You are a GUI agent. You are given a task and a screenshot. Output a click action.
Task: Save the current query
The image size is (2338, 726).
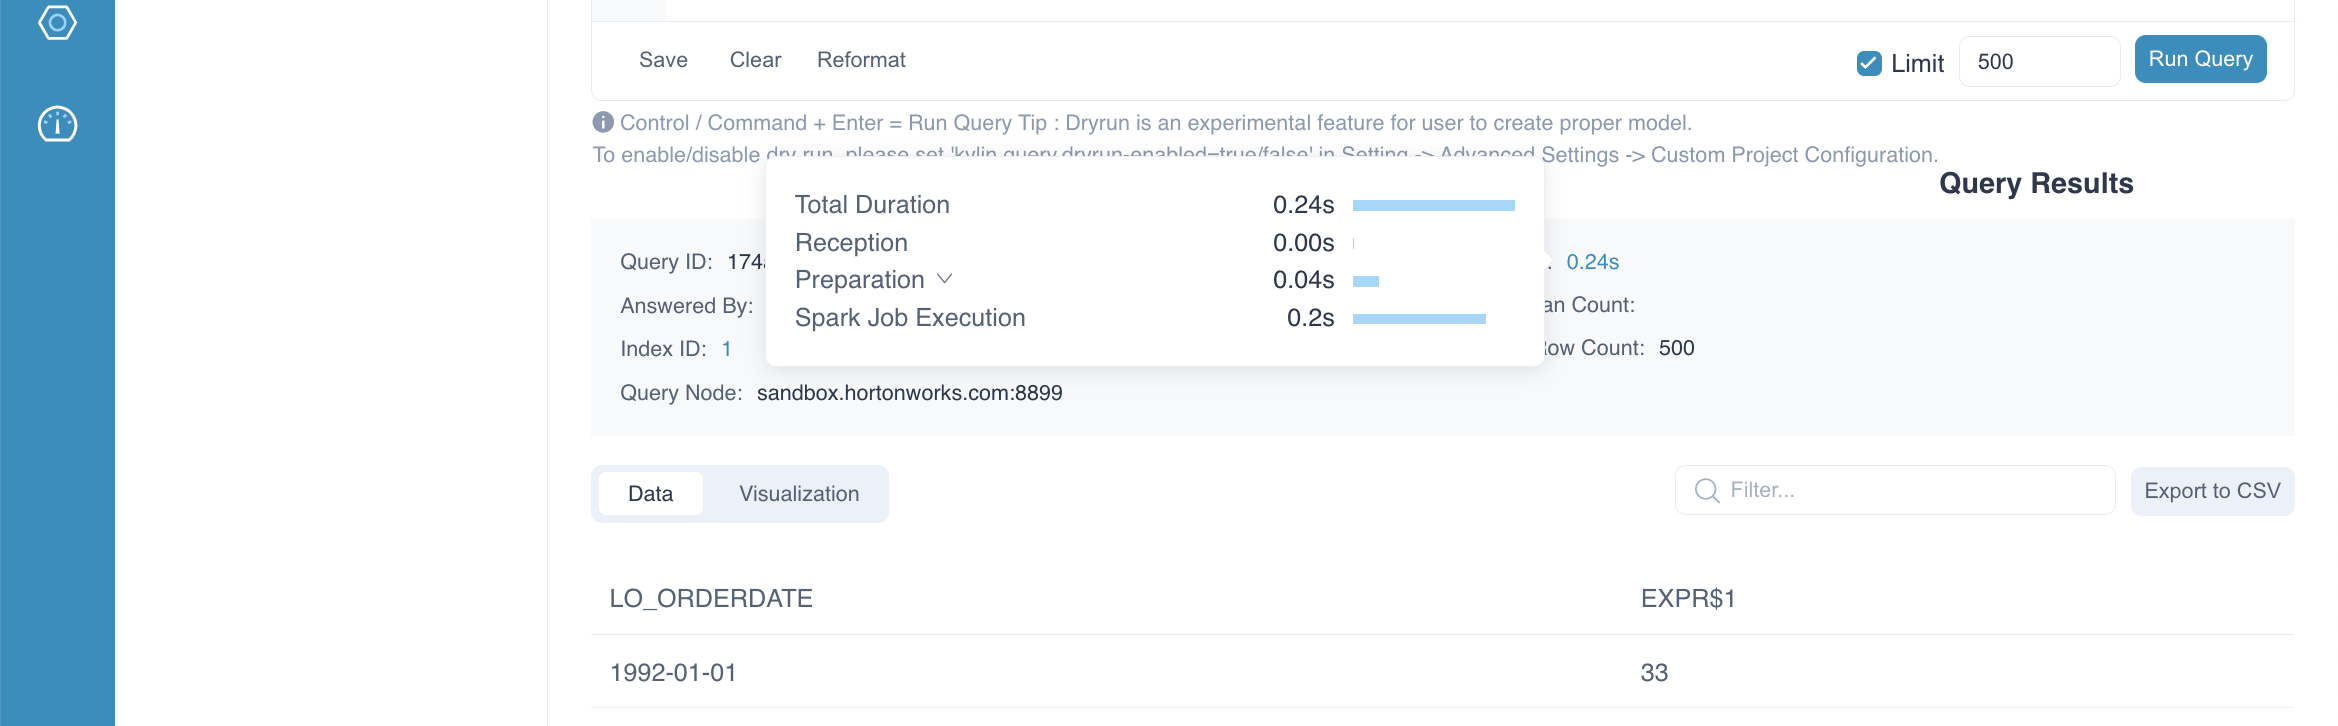663,60
